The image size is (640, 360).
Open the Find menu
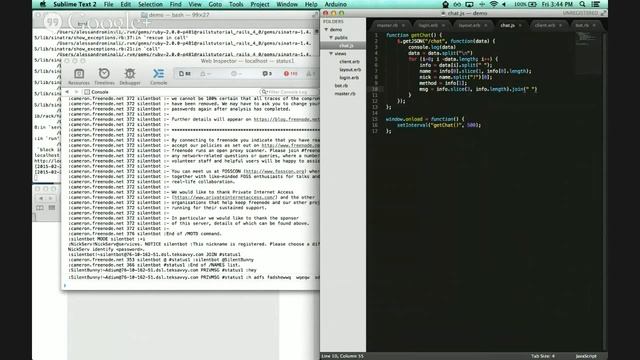(x=176, y=4)
